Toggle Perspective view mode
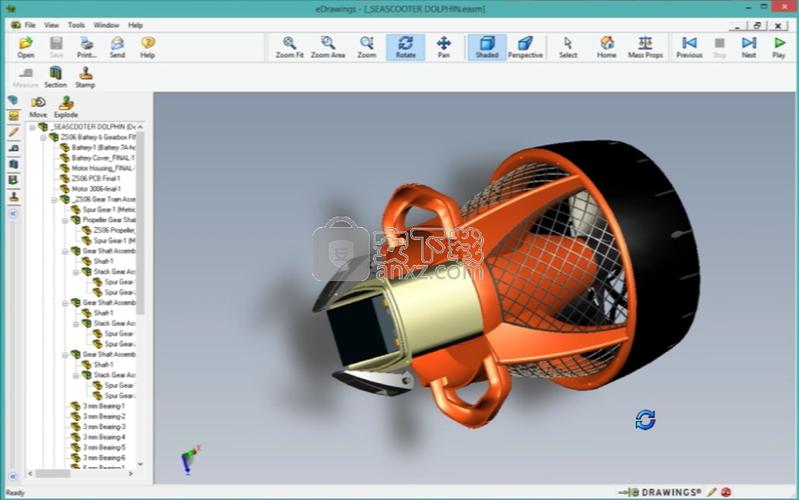Screen dimensions: 799x500 pos(525,46)
